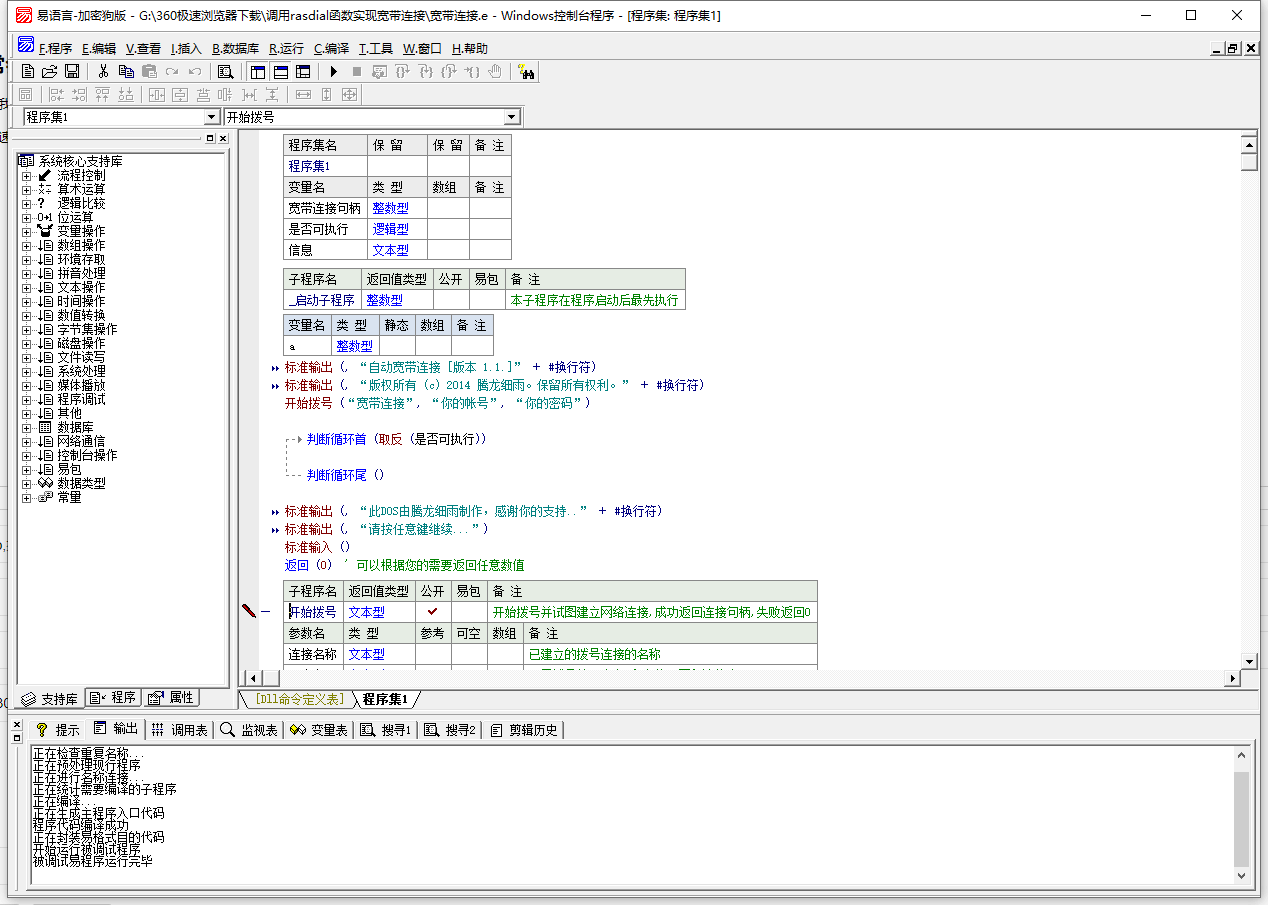This screenshot has width=1268, height=905.
Task: Save the program with the floppy icon
Action: click(72, 71)
